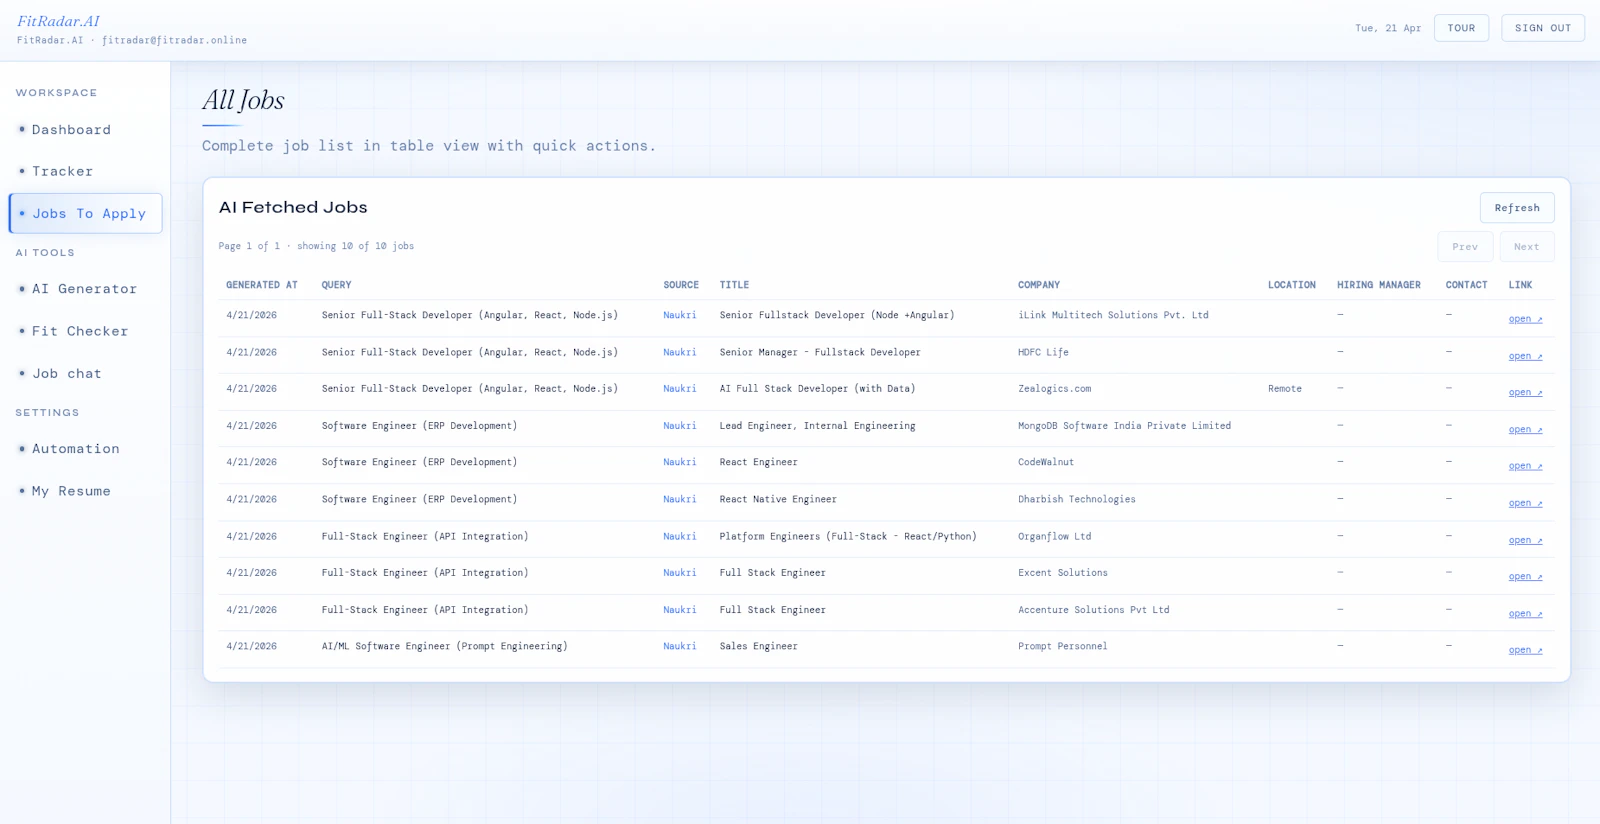Open link for Zealogics.com job
Screen dimensions: 1600x824
pyautogui.click(x=1525, y=392)
